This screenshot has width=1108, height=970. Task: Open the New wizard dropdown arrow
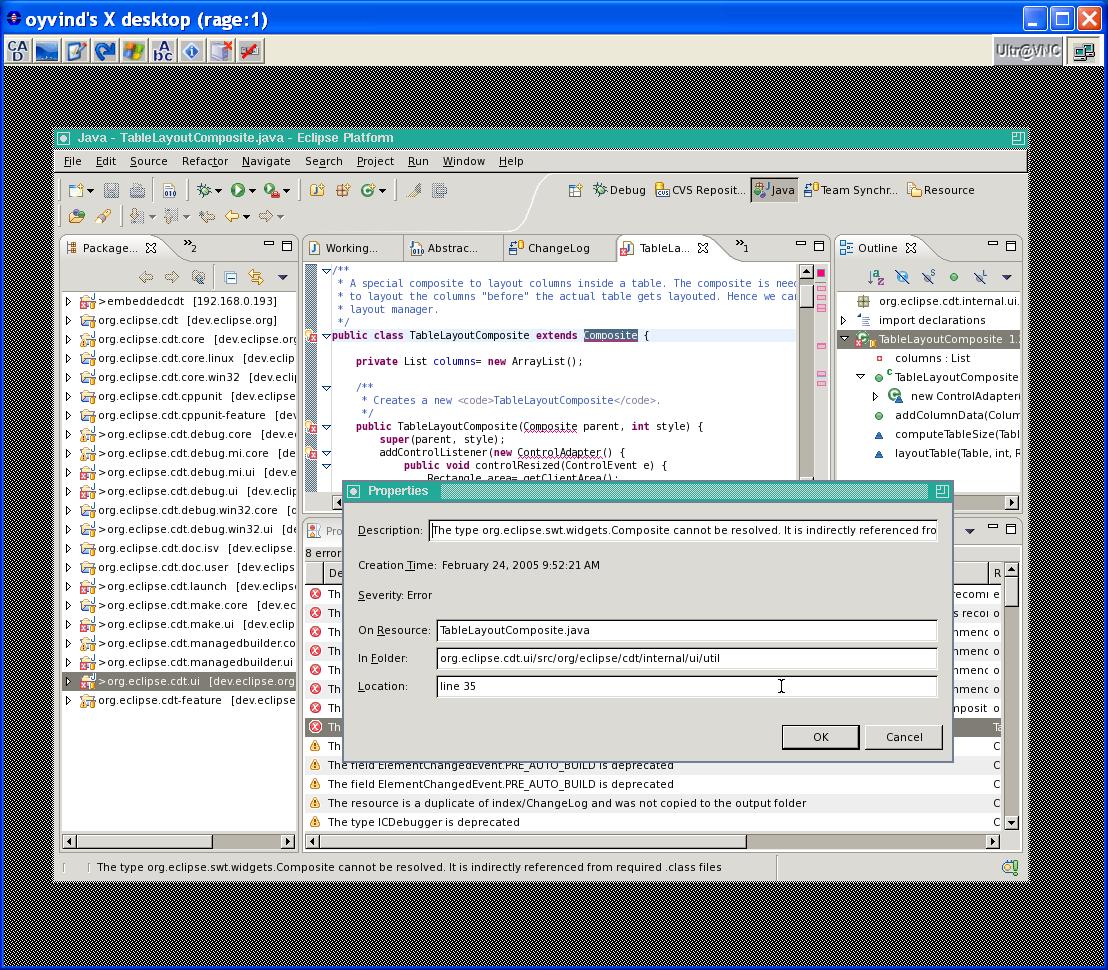click(x=90, y=191)
